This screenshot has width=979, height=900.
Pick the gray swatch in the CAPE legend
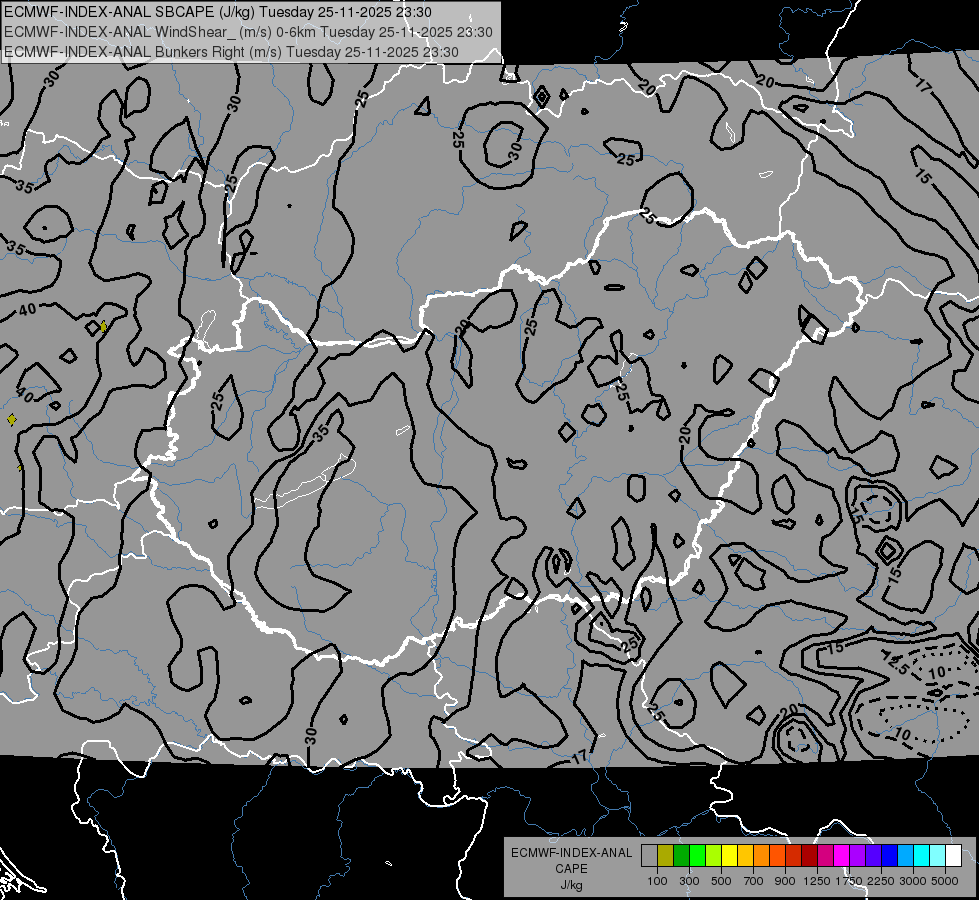[x=649, y=855]
